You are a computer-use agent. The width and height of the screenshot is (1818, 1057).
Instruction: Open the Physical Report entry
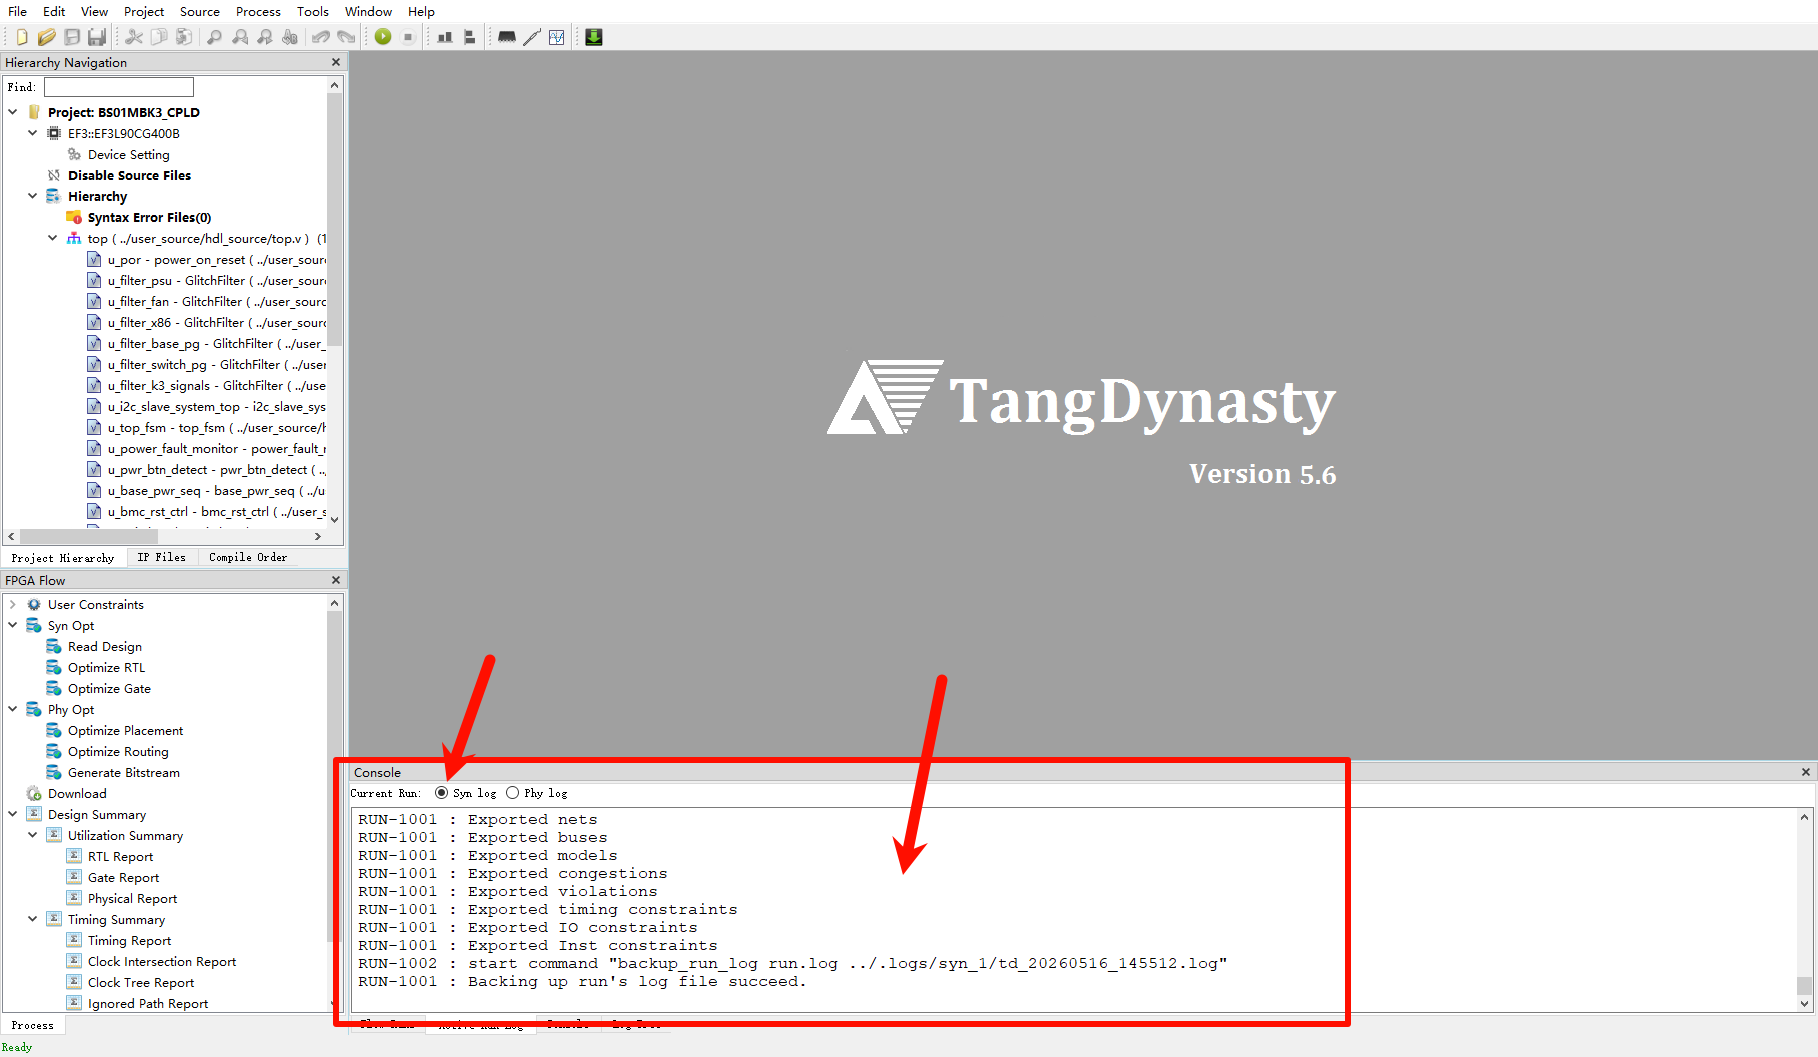(132, 898)
